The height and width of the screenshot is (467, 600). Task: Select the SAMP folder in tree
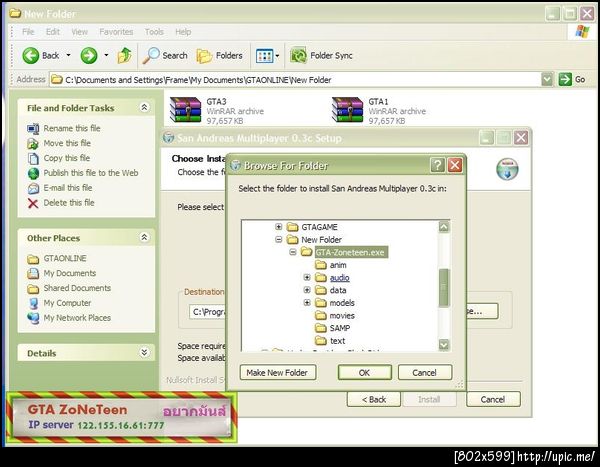[x=340, y=328]
